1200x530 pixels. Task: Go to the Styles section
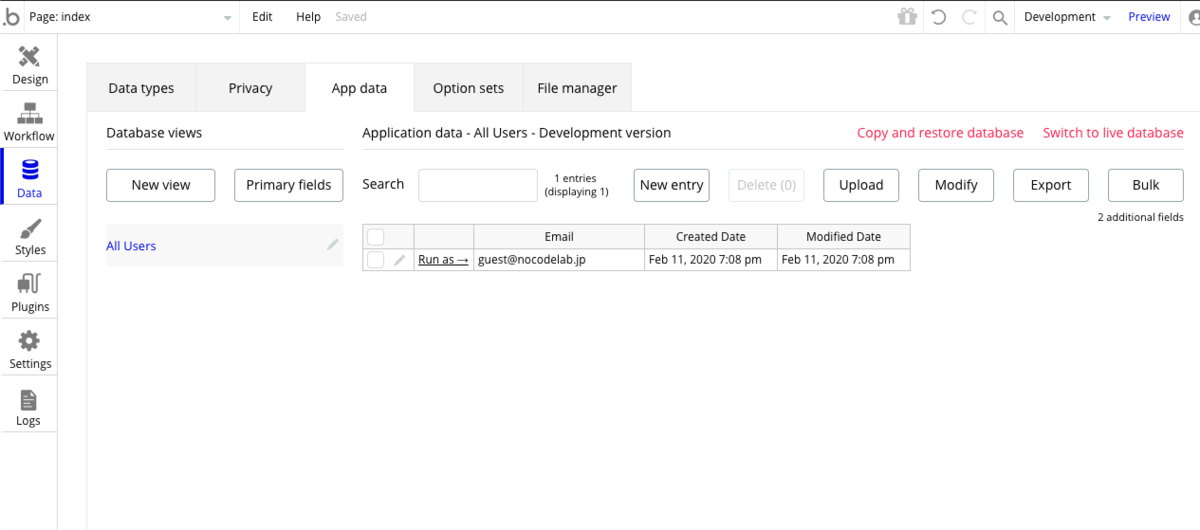(x=29, y=236)
